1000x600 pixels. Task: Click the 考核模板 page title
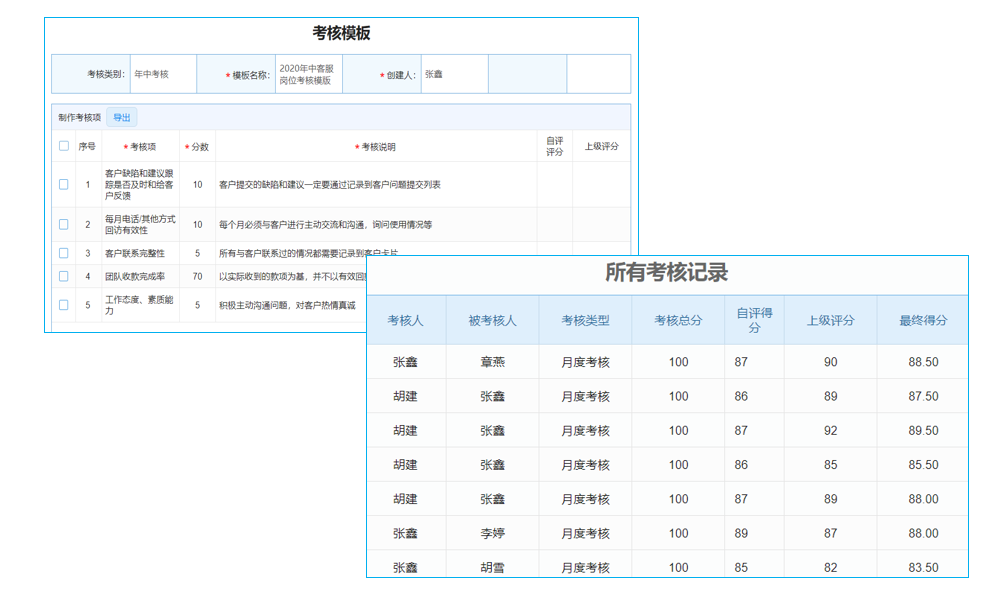click(340, 30)
